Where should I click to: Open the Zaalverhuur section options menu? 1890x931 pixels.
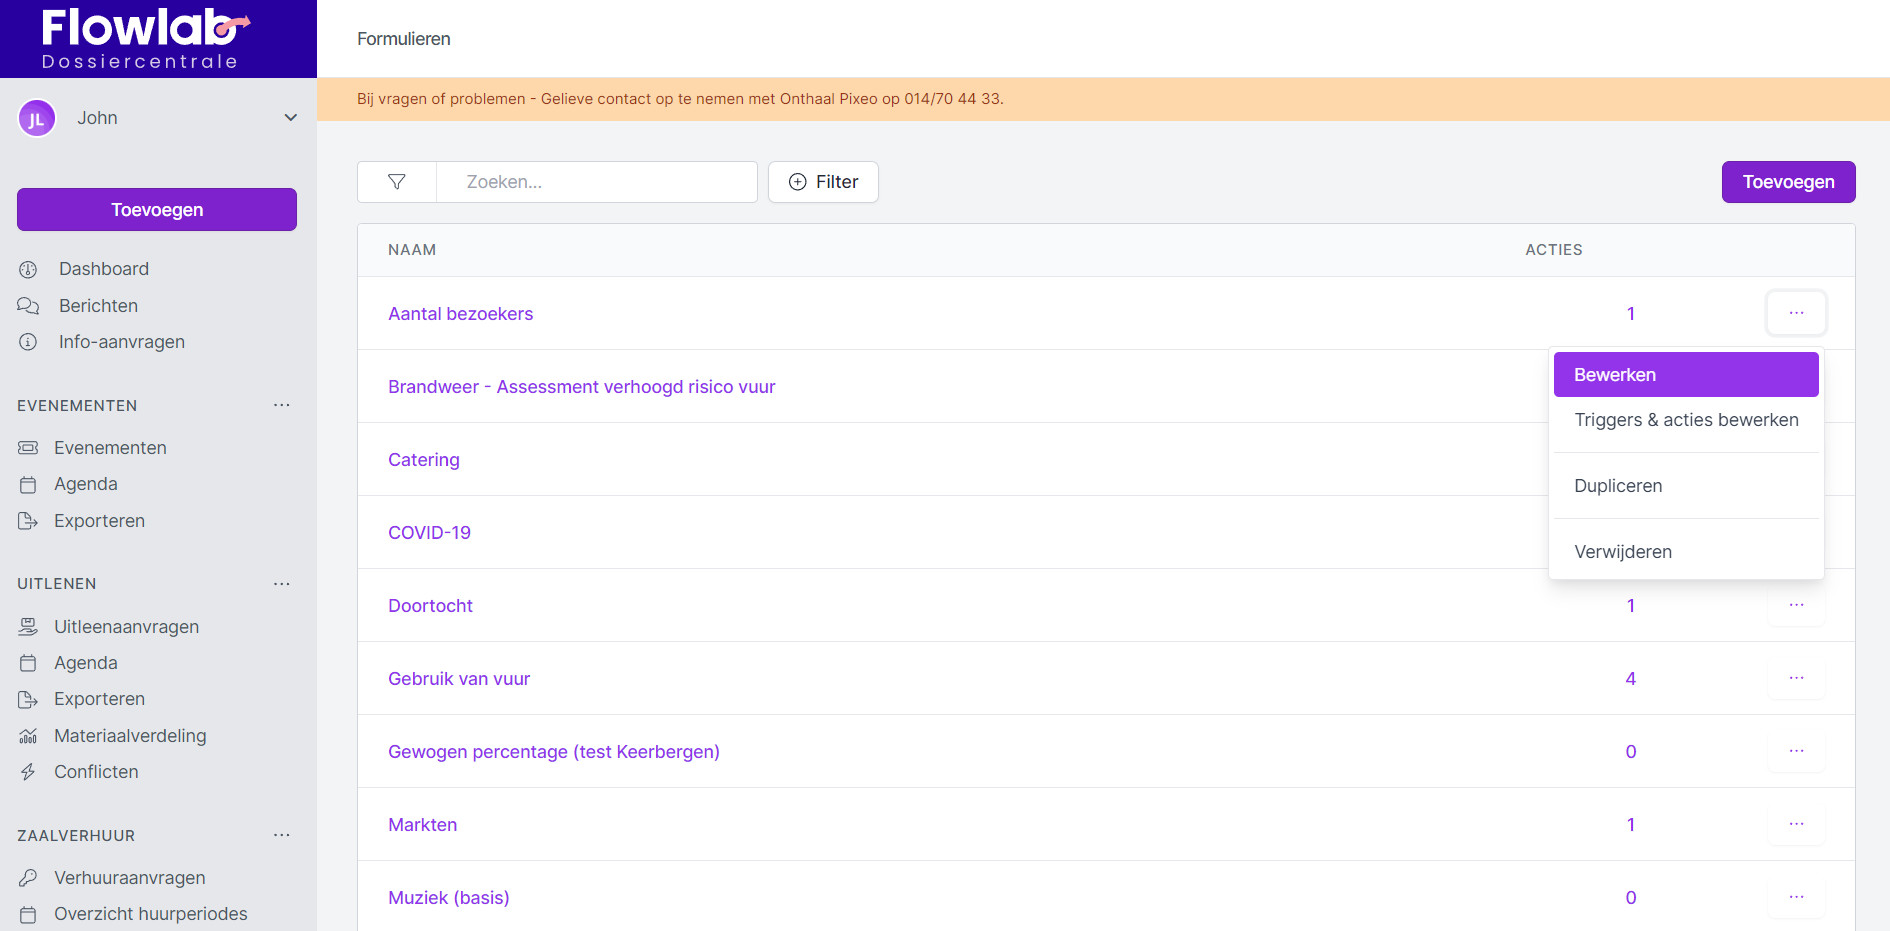[282, 836]
